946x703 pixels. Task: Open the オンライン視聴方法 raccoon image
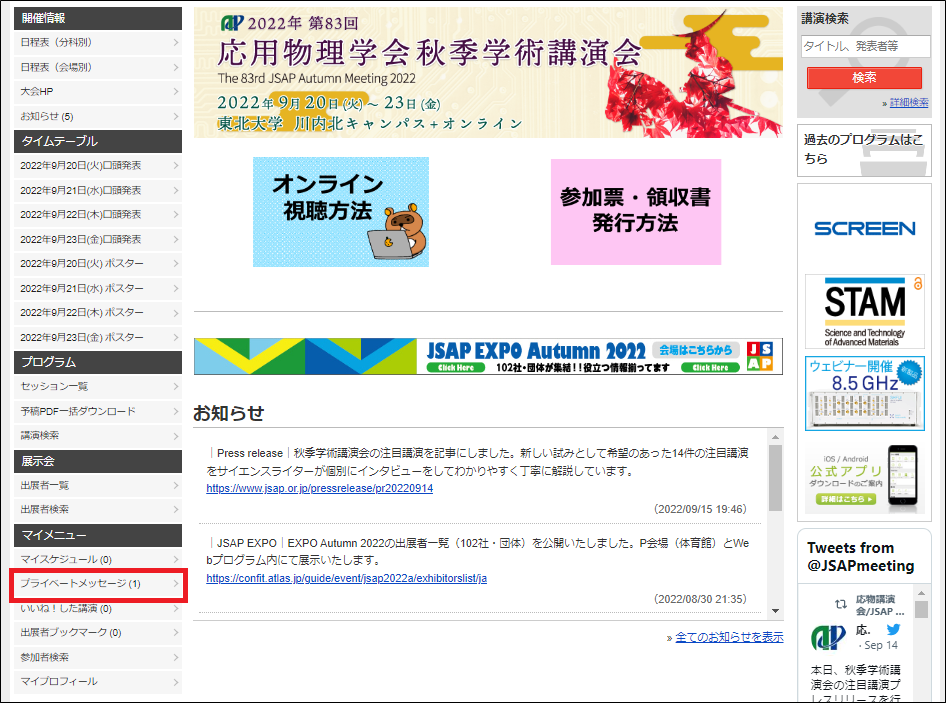340,212
